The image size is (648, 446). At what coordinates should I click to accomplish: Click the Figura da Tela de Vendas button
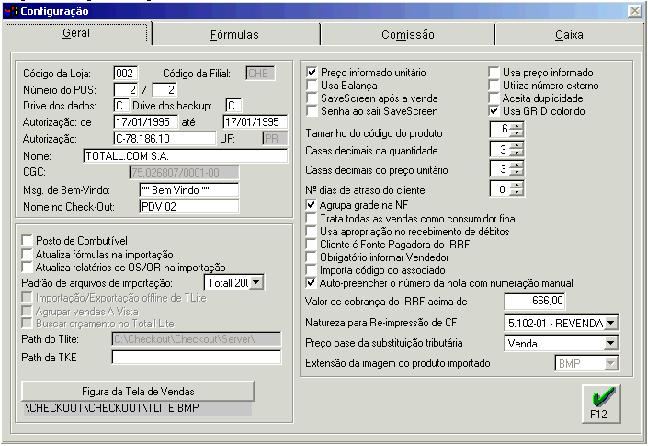click(x=138, y=391)
